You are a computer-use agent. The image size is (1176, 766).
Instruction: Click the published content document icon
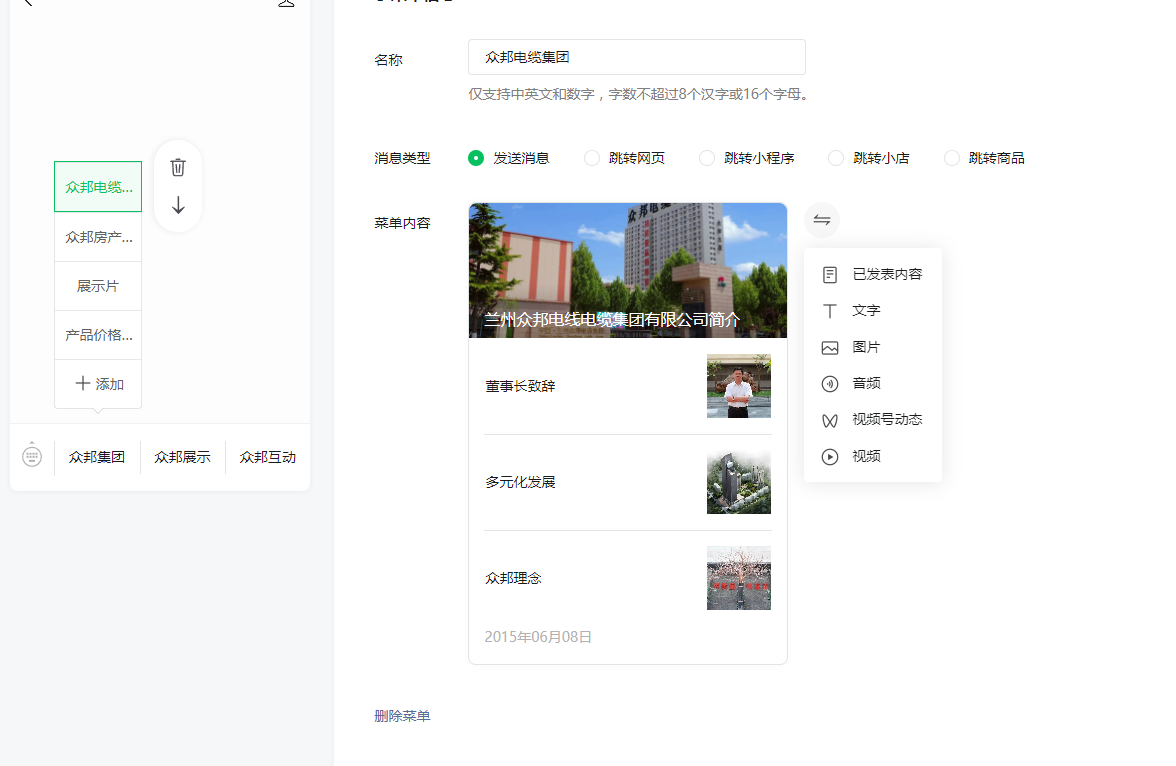(x=830, y=275)
